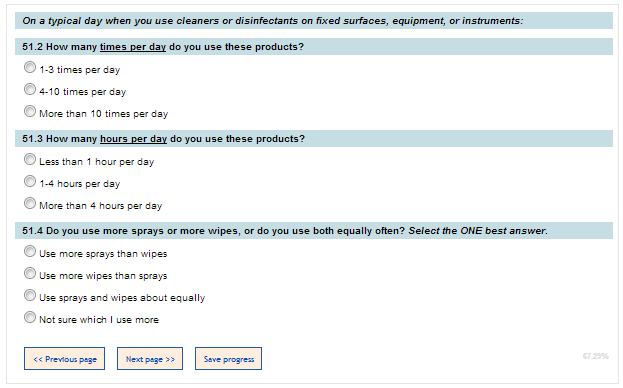The image size is (623, 388).
Task: Select Use more sprays than wipes
Action: [x=30, y=251]
